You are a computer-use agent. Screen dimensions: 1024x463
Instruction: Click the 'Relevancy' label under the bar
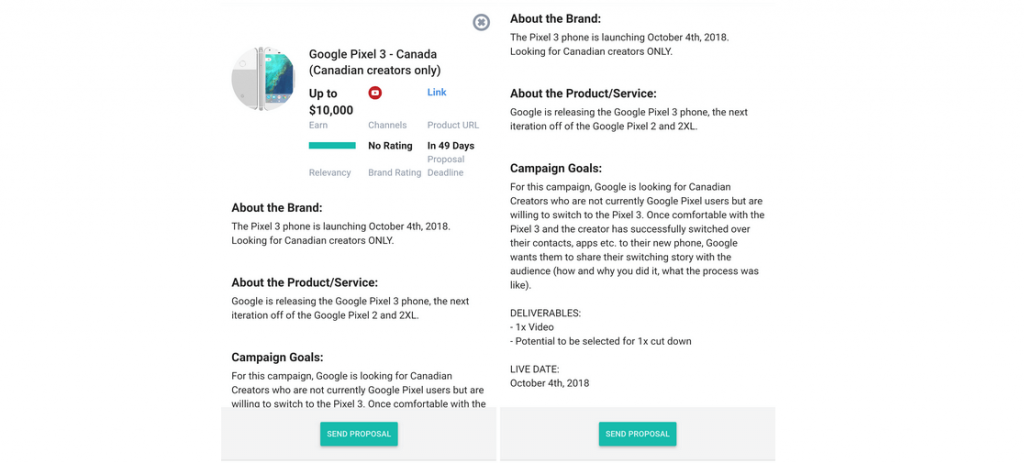tap(330, 173)
